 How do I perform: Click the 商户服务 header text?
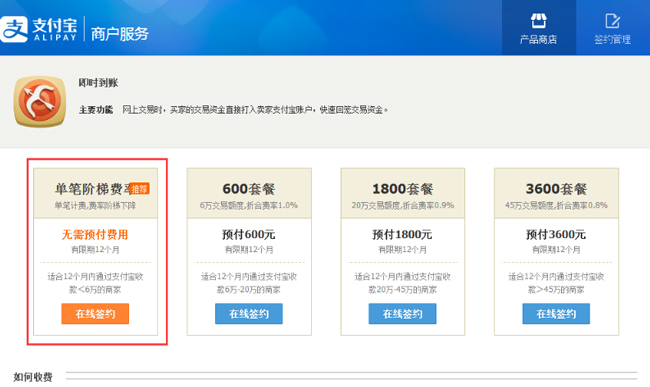click(x=119, y=34)
